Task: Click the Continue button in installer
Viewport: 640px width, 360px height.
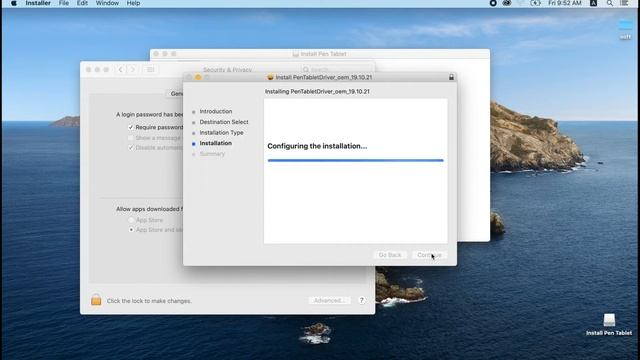Action: [x=429, y=255]
